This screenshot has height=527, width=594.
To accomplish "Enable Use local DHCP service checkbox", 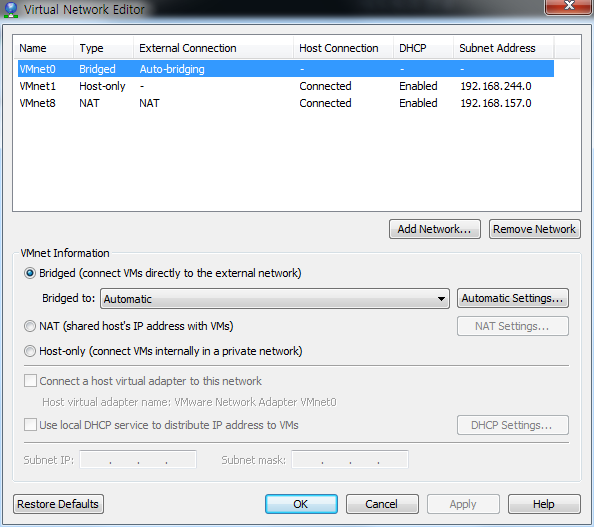I will (30, 425).
